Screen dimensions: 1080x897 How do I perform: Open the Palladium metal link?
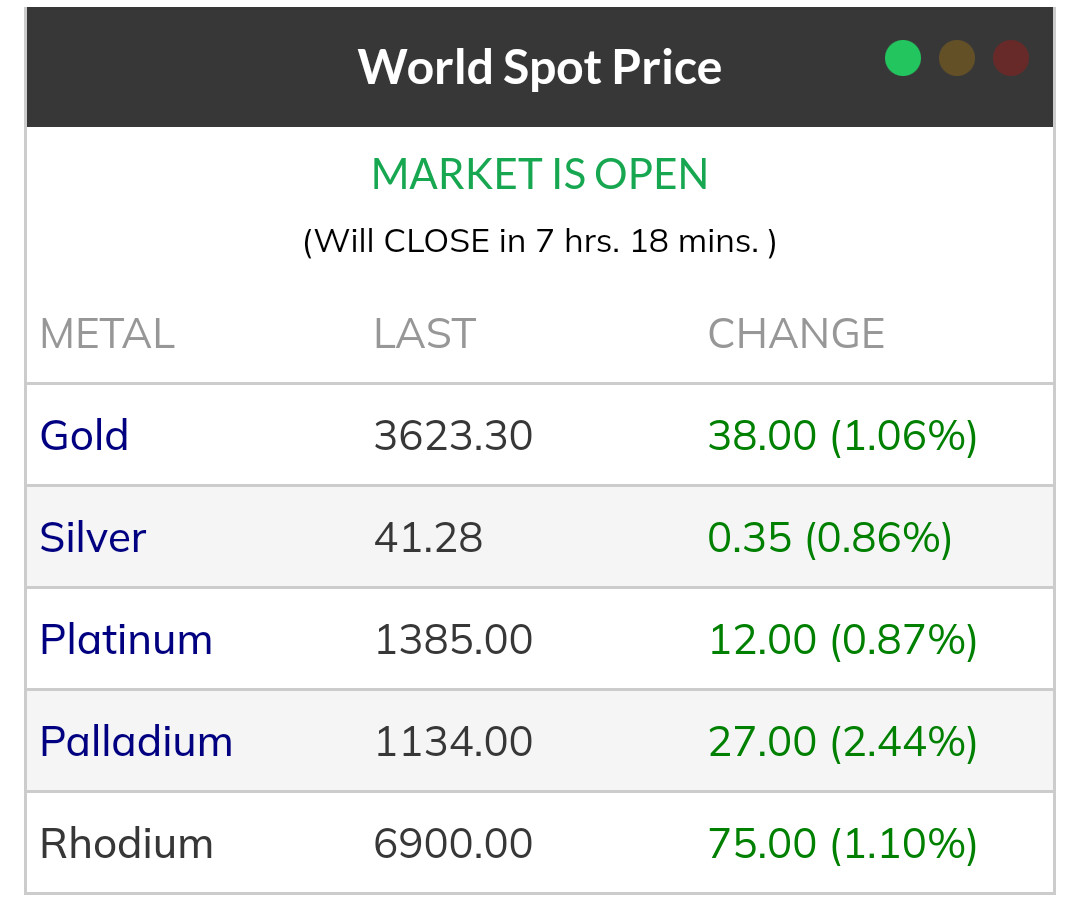[x=136, y=742]
